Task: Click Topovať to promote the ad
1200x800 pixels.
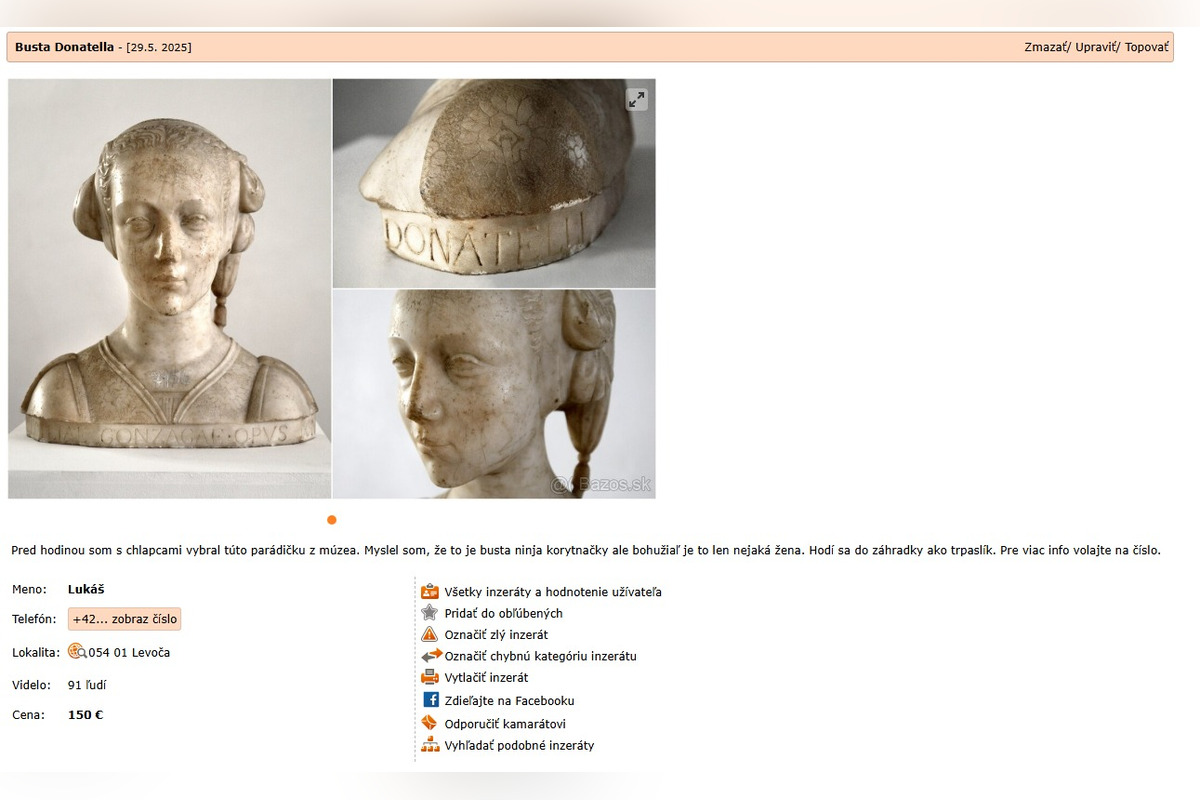Action: pyautogui.click(x=1146, y=47)
